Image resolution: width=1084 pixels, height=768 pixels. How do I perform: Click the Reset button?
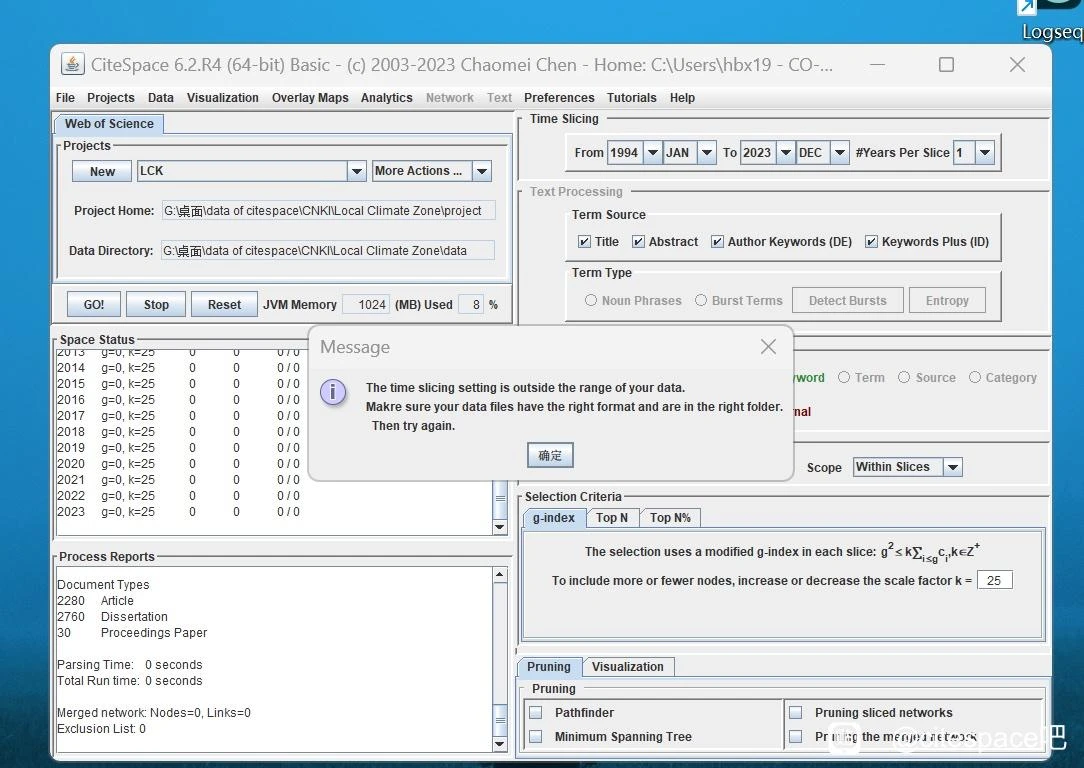point(224,304)
